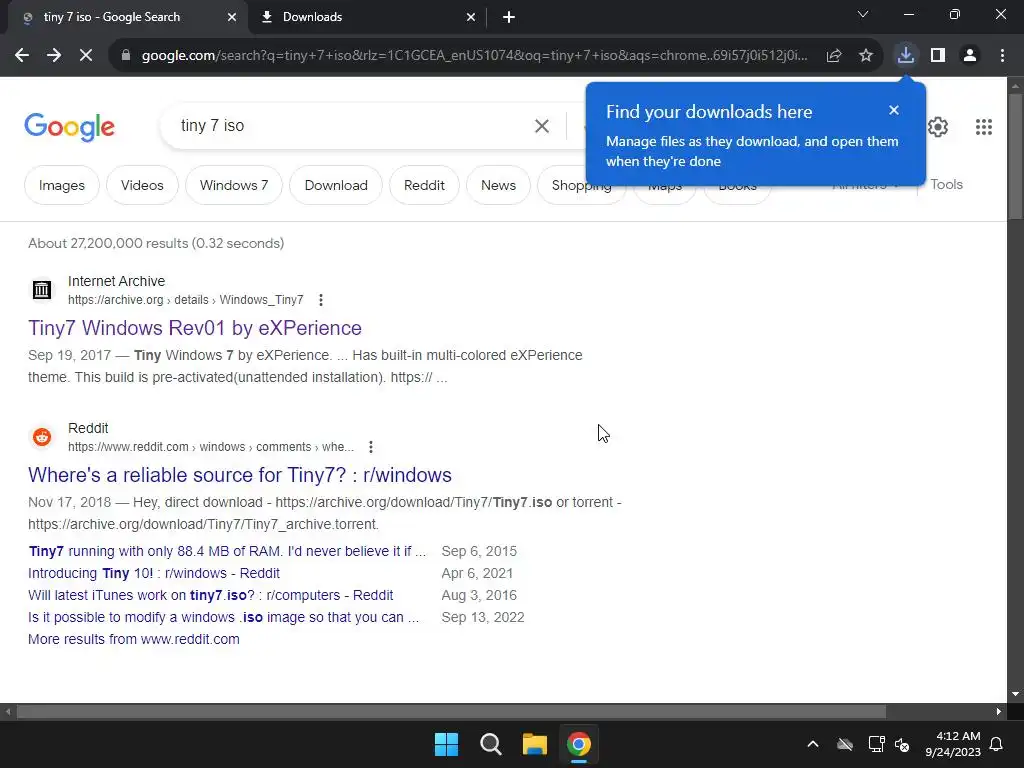
Task: Open the tab search chevron
Action: pyautogui.click(x=863, y=14)
